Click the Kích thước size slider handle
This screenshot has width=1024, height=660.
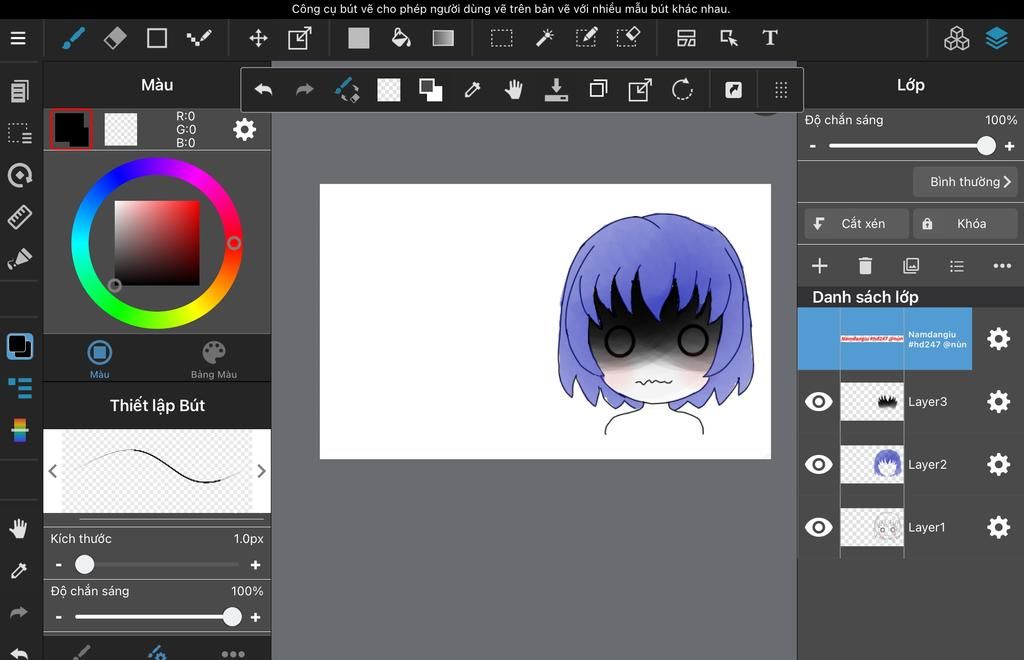tap(84, 564)
